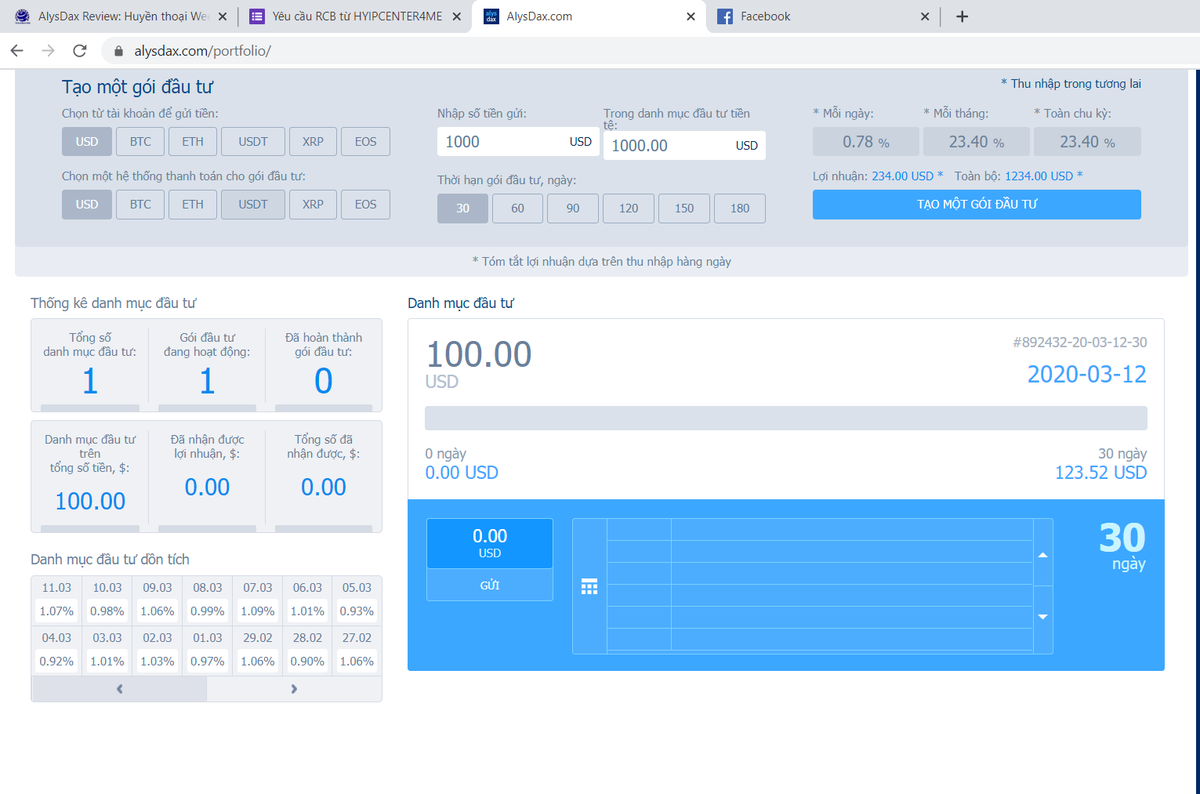Choose EOS payment system for package
The height and width of the screenshot is (794, 1200).
pos(366,204)
